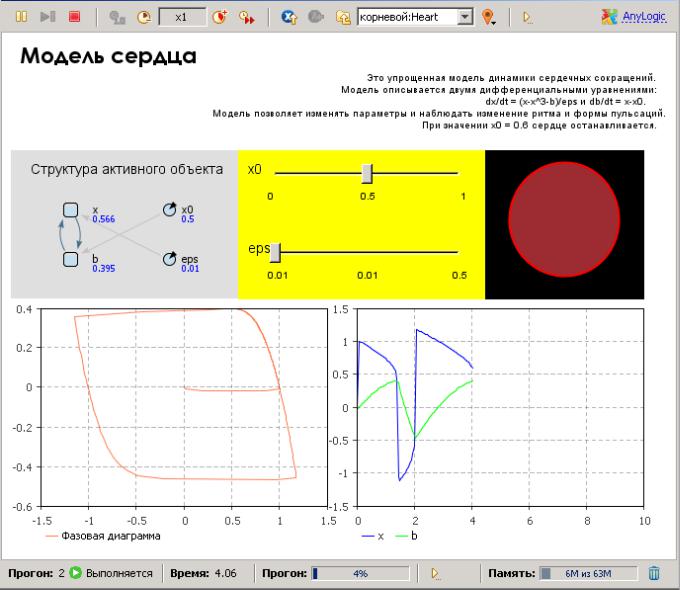This screenshot has width=680, height=590.
Task: Click the x and b time plot
Action: point(500,407)
